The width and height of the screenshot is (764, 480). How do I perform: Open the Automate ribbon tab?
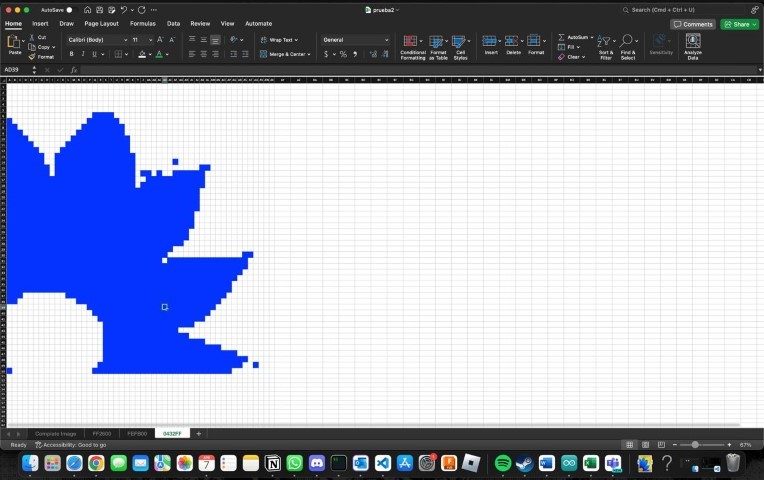[x=258, y=23]
